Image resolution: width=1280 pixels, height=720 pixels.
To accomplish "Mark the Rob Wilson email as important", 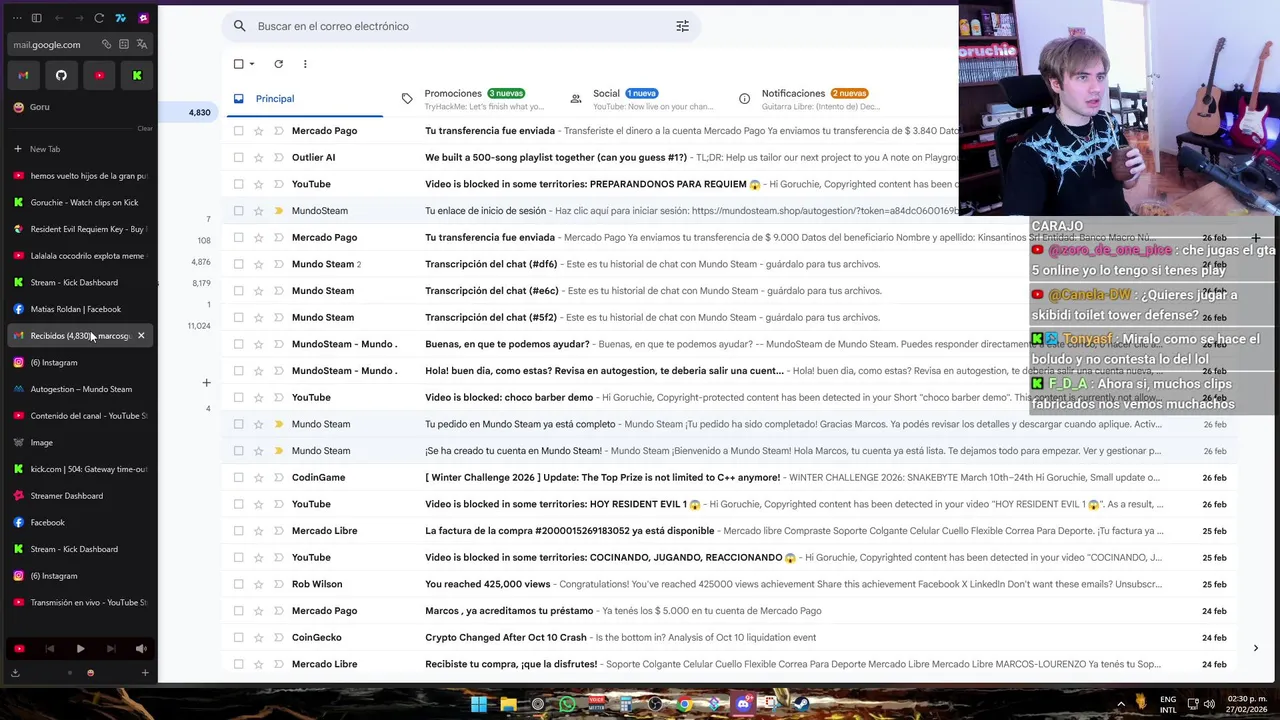I will point(279,584).
